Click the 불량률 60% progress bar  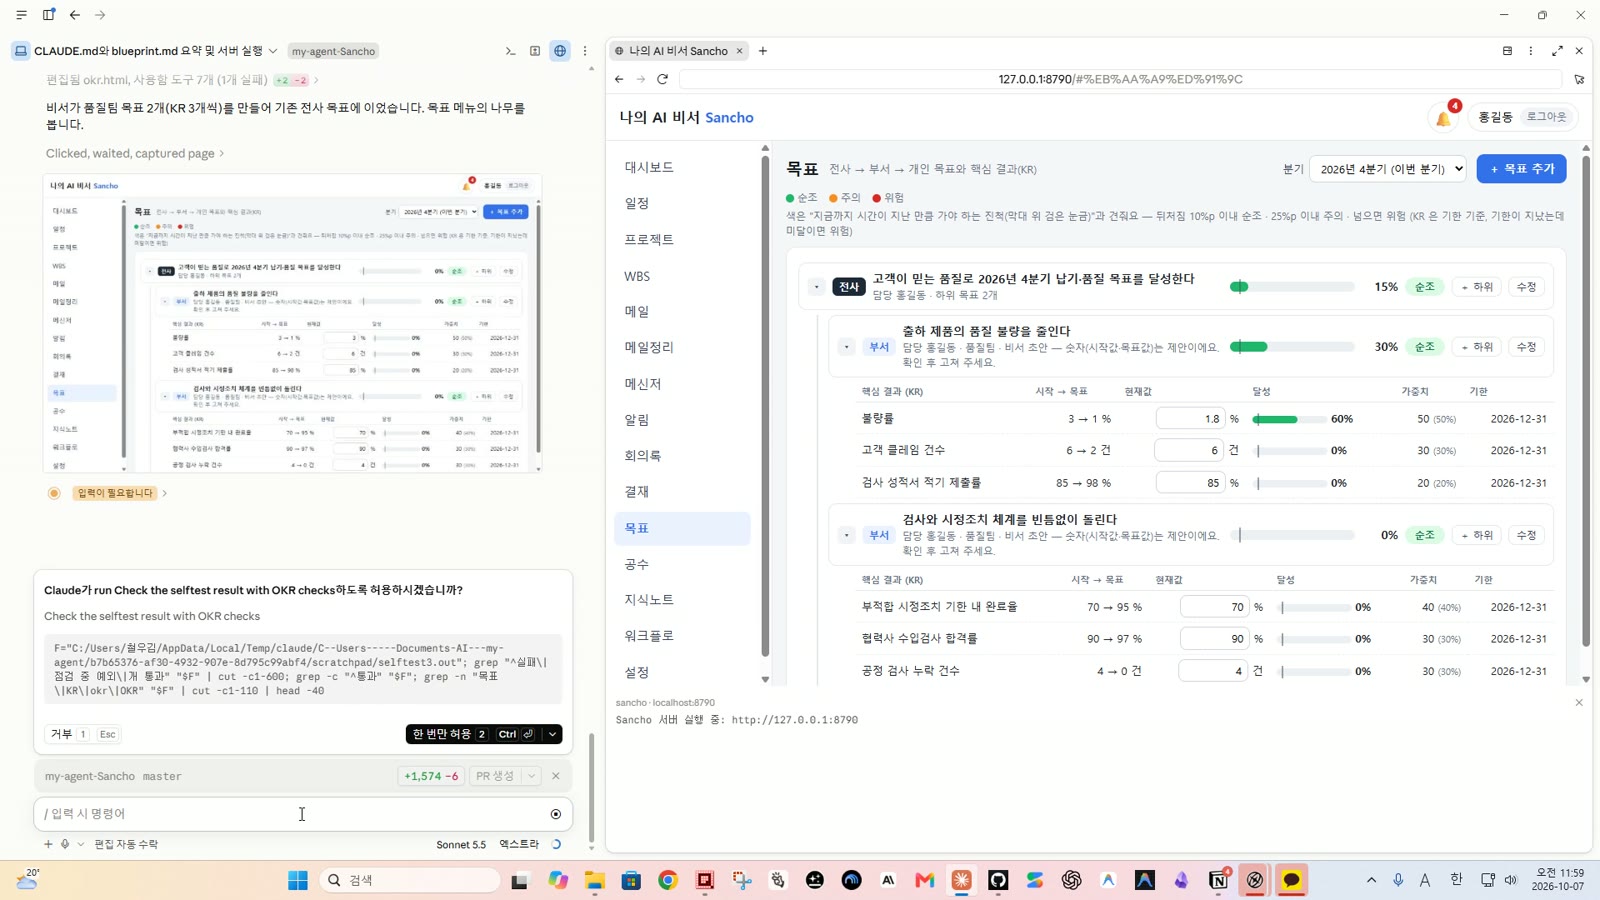1289,419
